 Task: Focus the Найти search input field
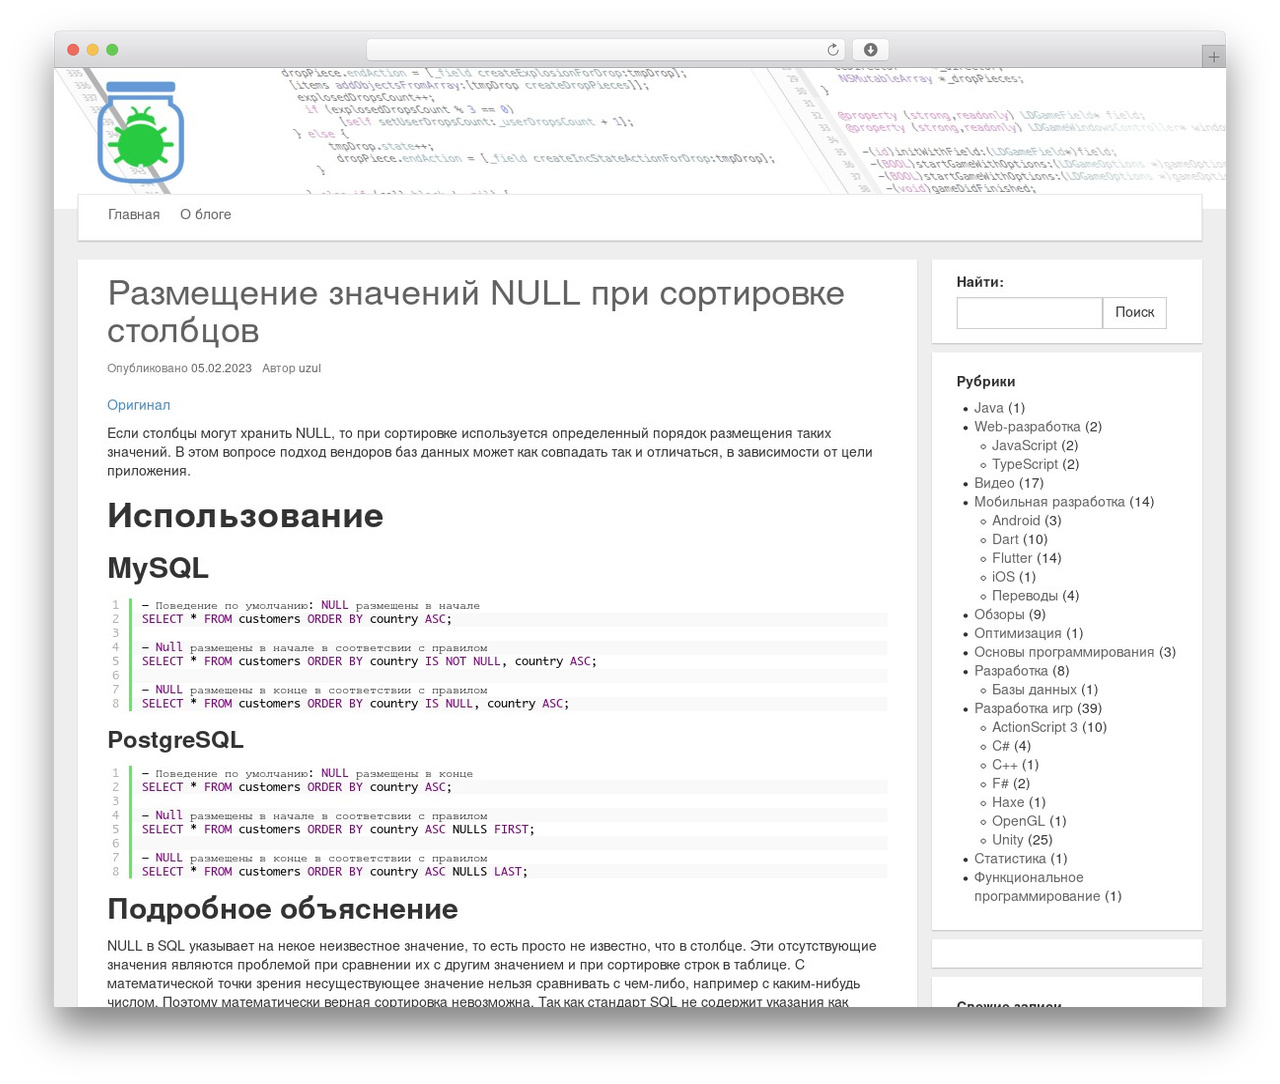1029,312
